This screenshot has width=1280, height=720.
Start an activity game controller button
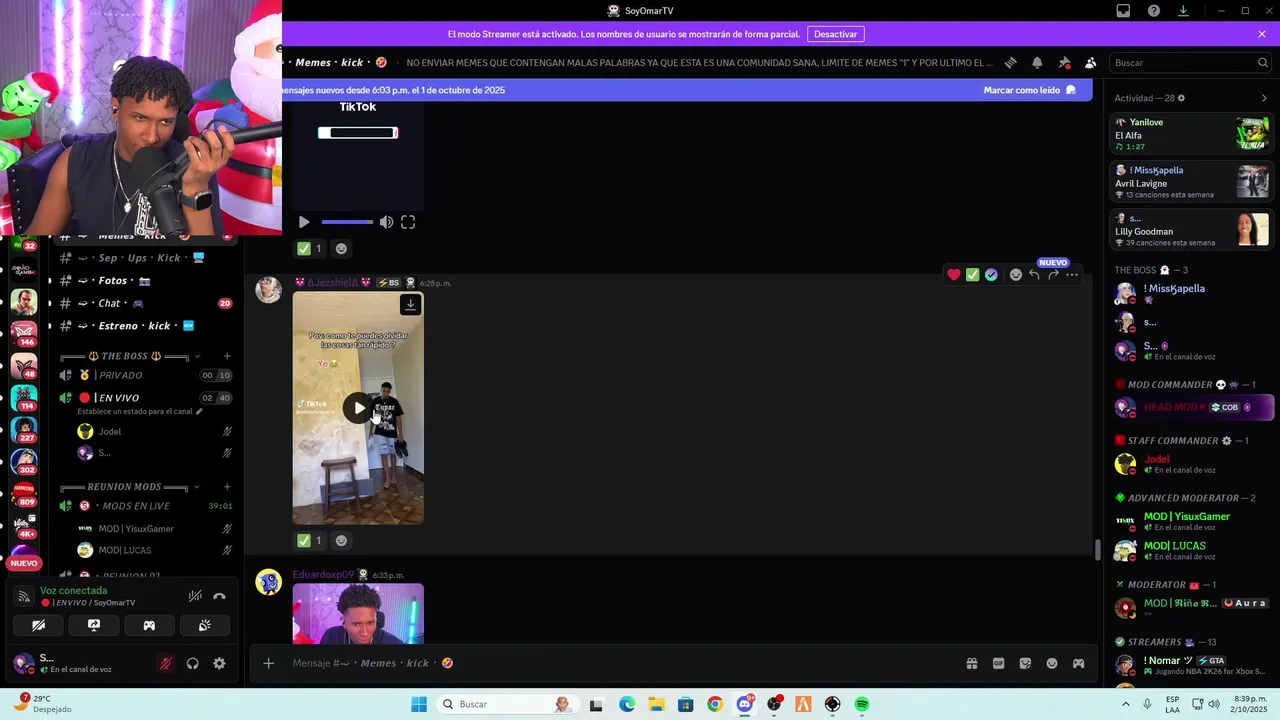point(149,625)
